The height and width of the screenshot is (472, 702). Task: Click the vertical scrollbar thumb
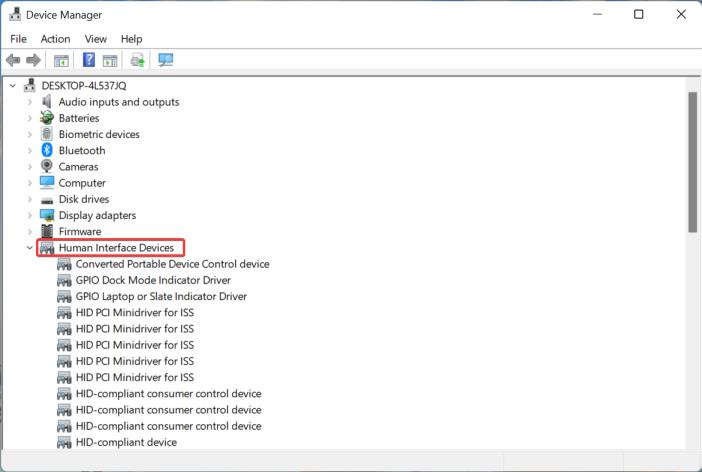tap(693, 162)
